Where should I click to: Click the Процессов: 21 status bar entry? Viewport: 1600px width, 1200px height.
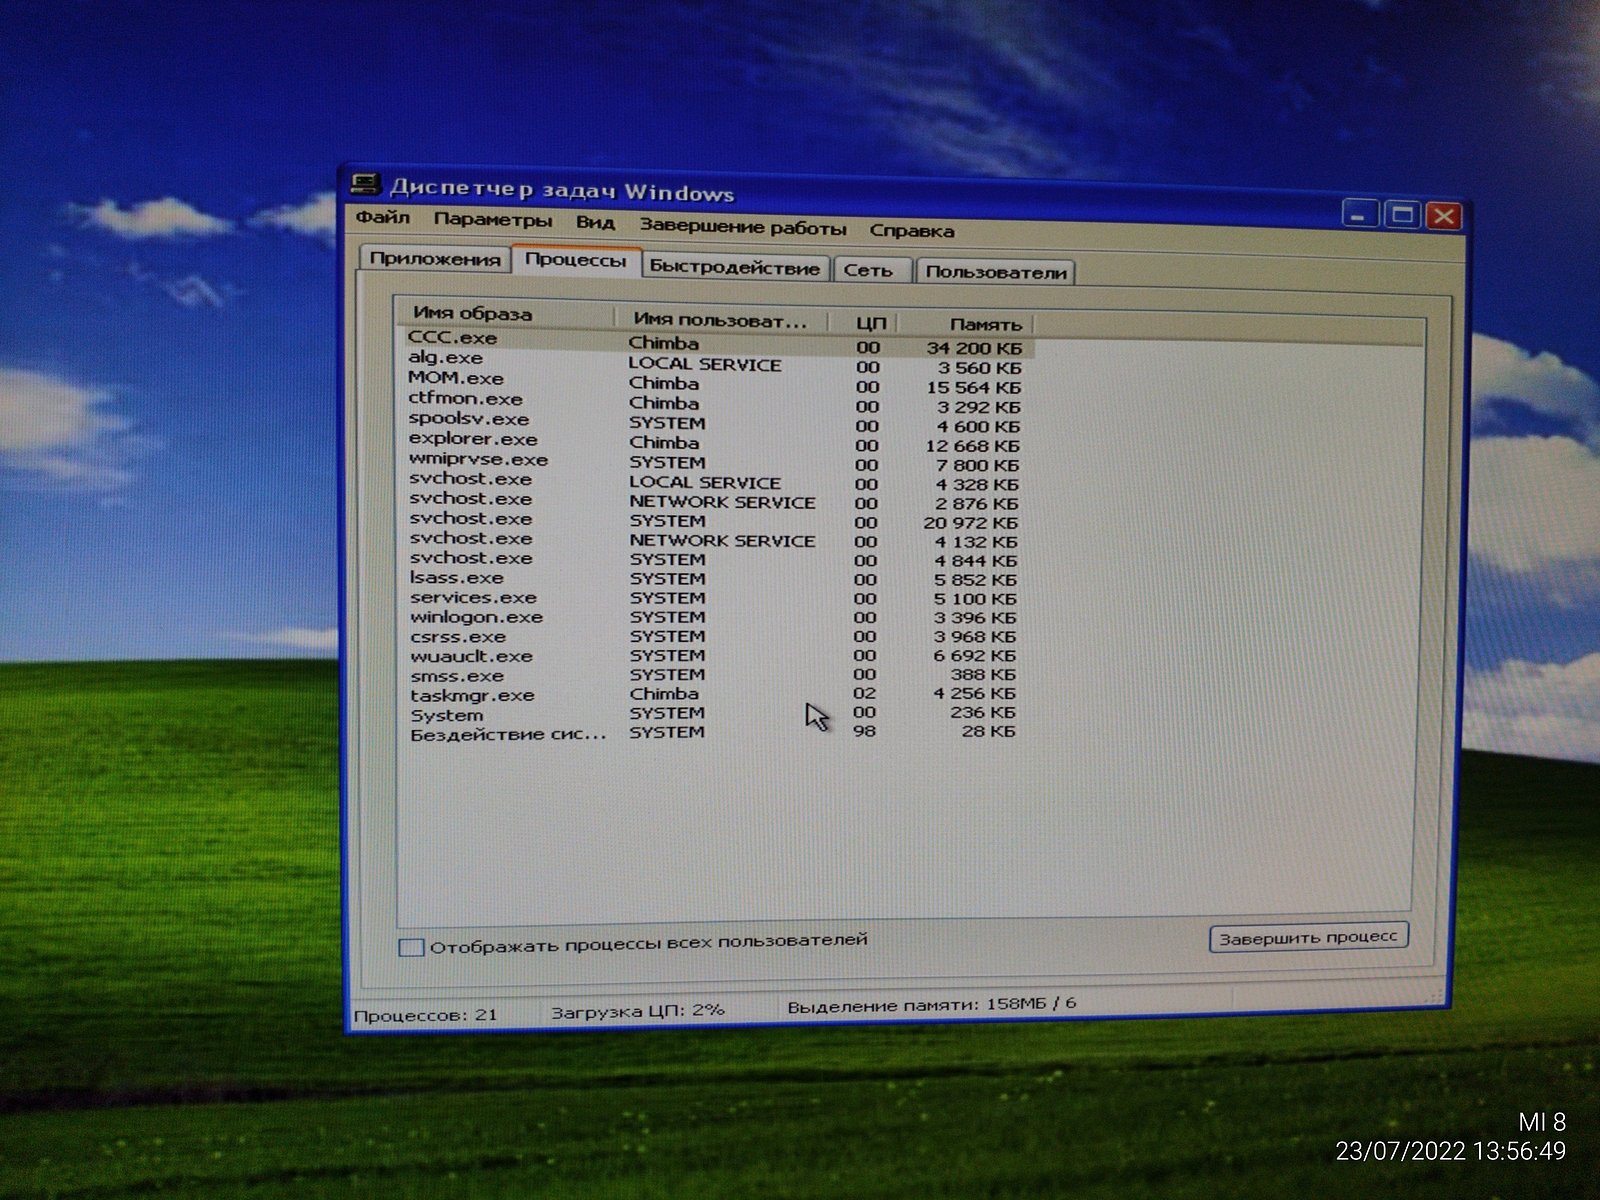point(425,1015)
